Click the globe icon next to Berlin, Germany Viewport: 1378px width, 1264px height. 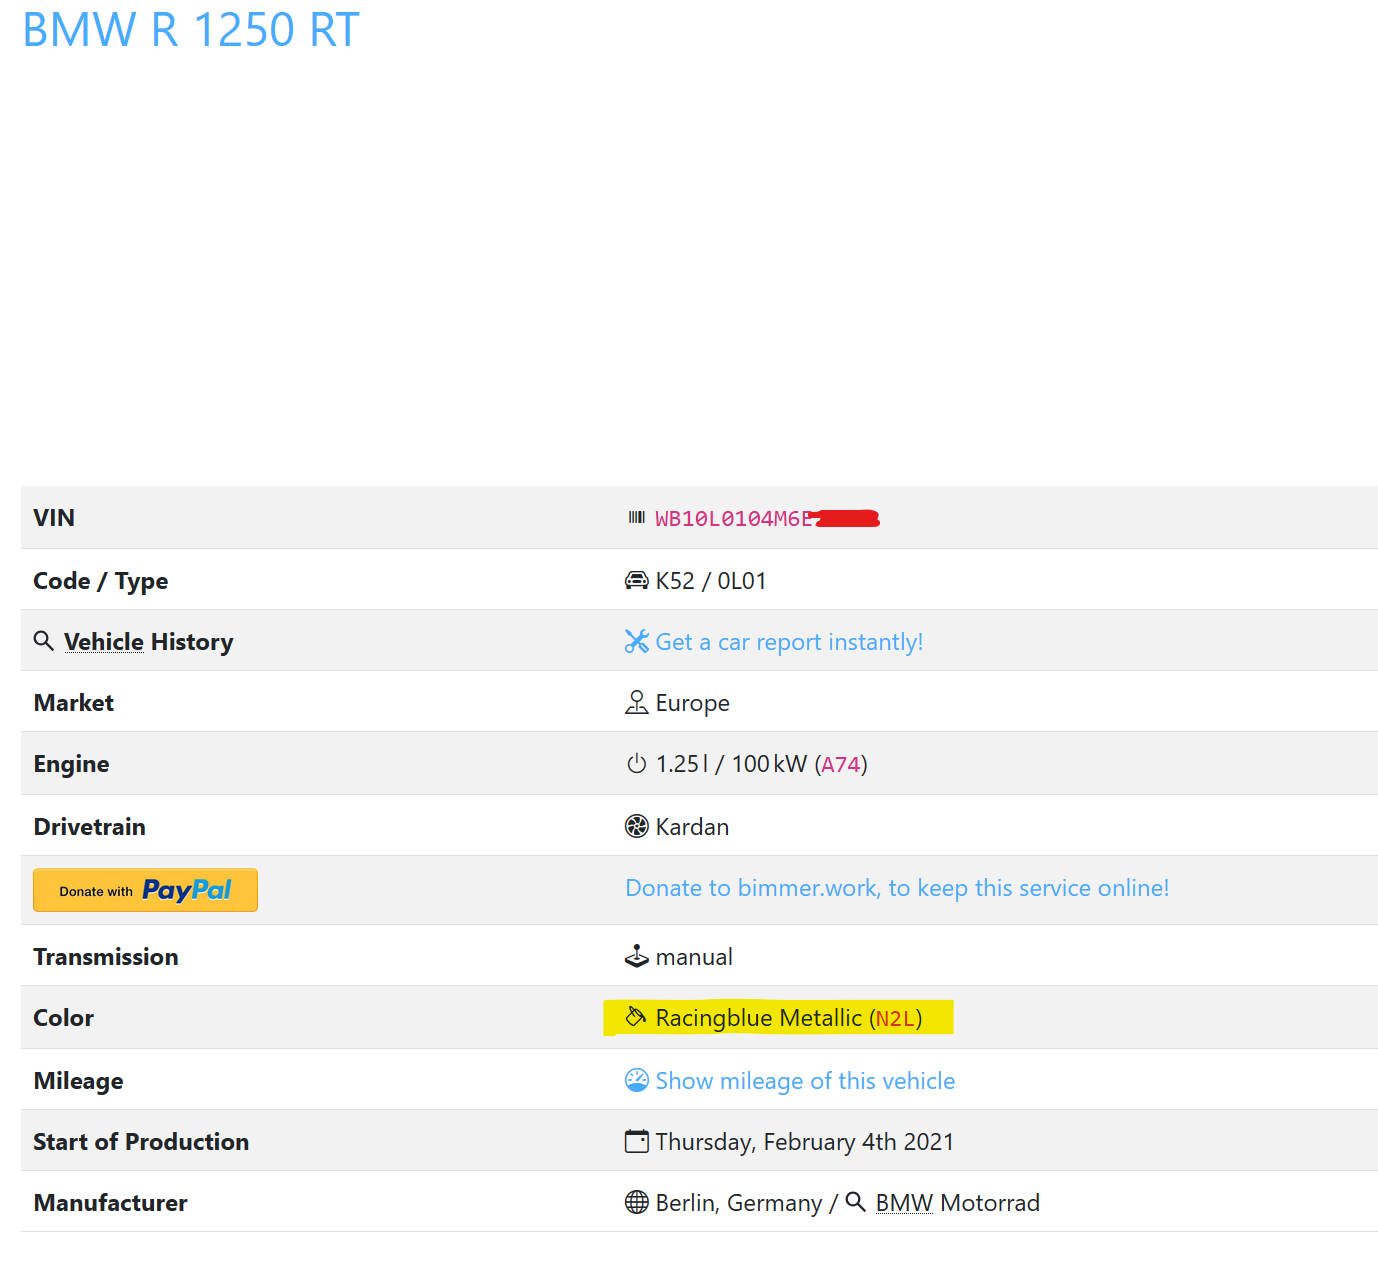[x=636, y=1202]
